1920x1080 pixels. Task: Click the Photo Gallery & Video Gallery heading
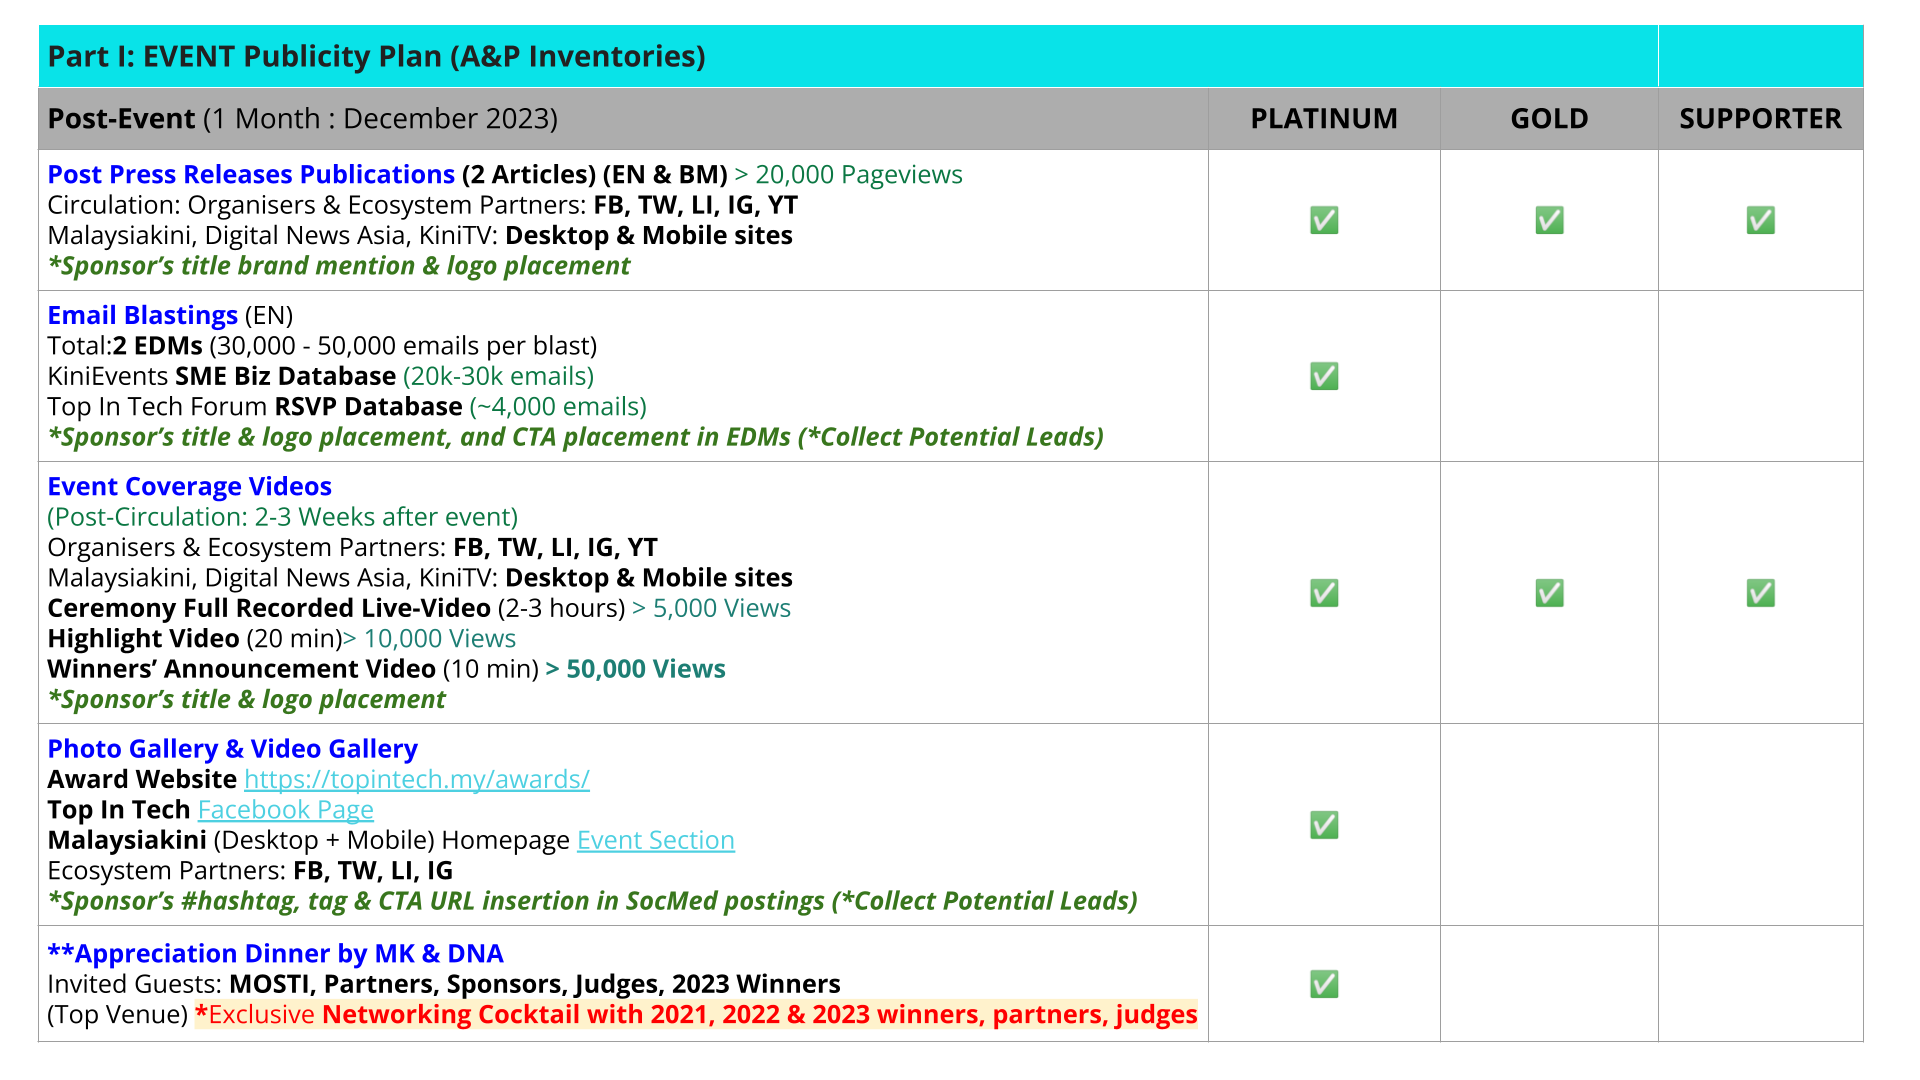(232, 749)
